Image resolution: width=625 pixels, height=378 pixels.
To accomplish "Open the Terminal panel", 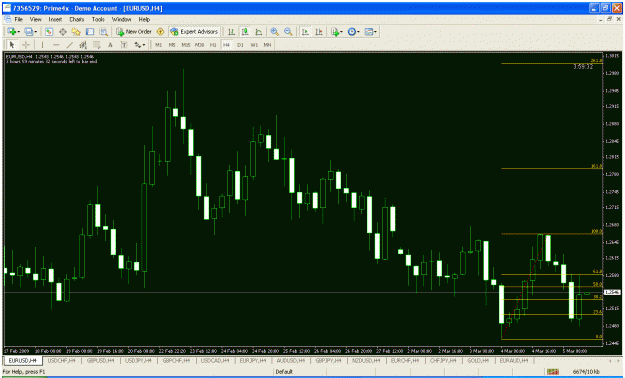I will point(90,32).
